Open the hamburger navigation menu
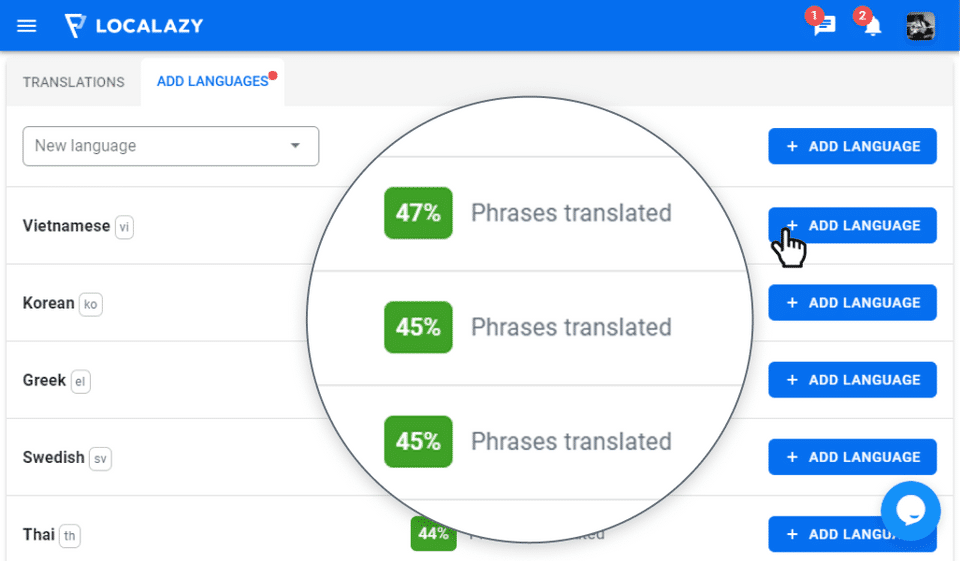Screen dimensions: 960x561 click(x=27, y=25)
